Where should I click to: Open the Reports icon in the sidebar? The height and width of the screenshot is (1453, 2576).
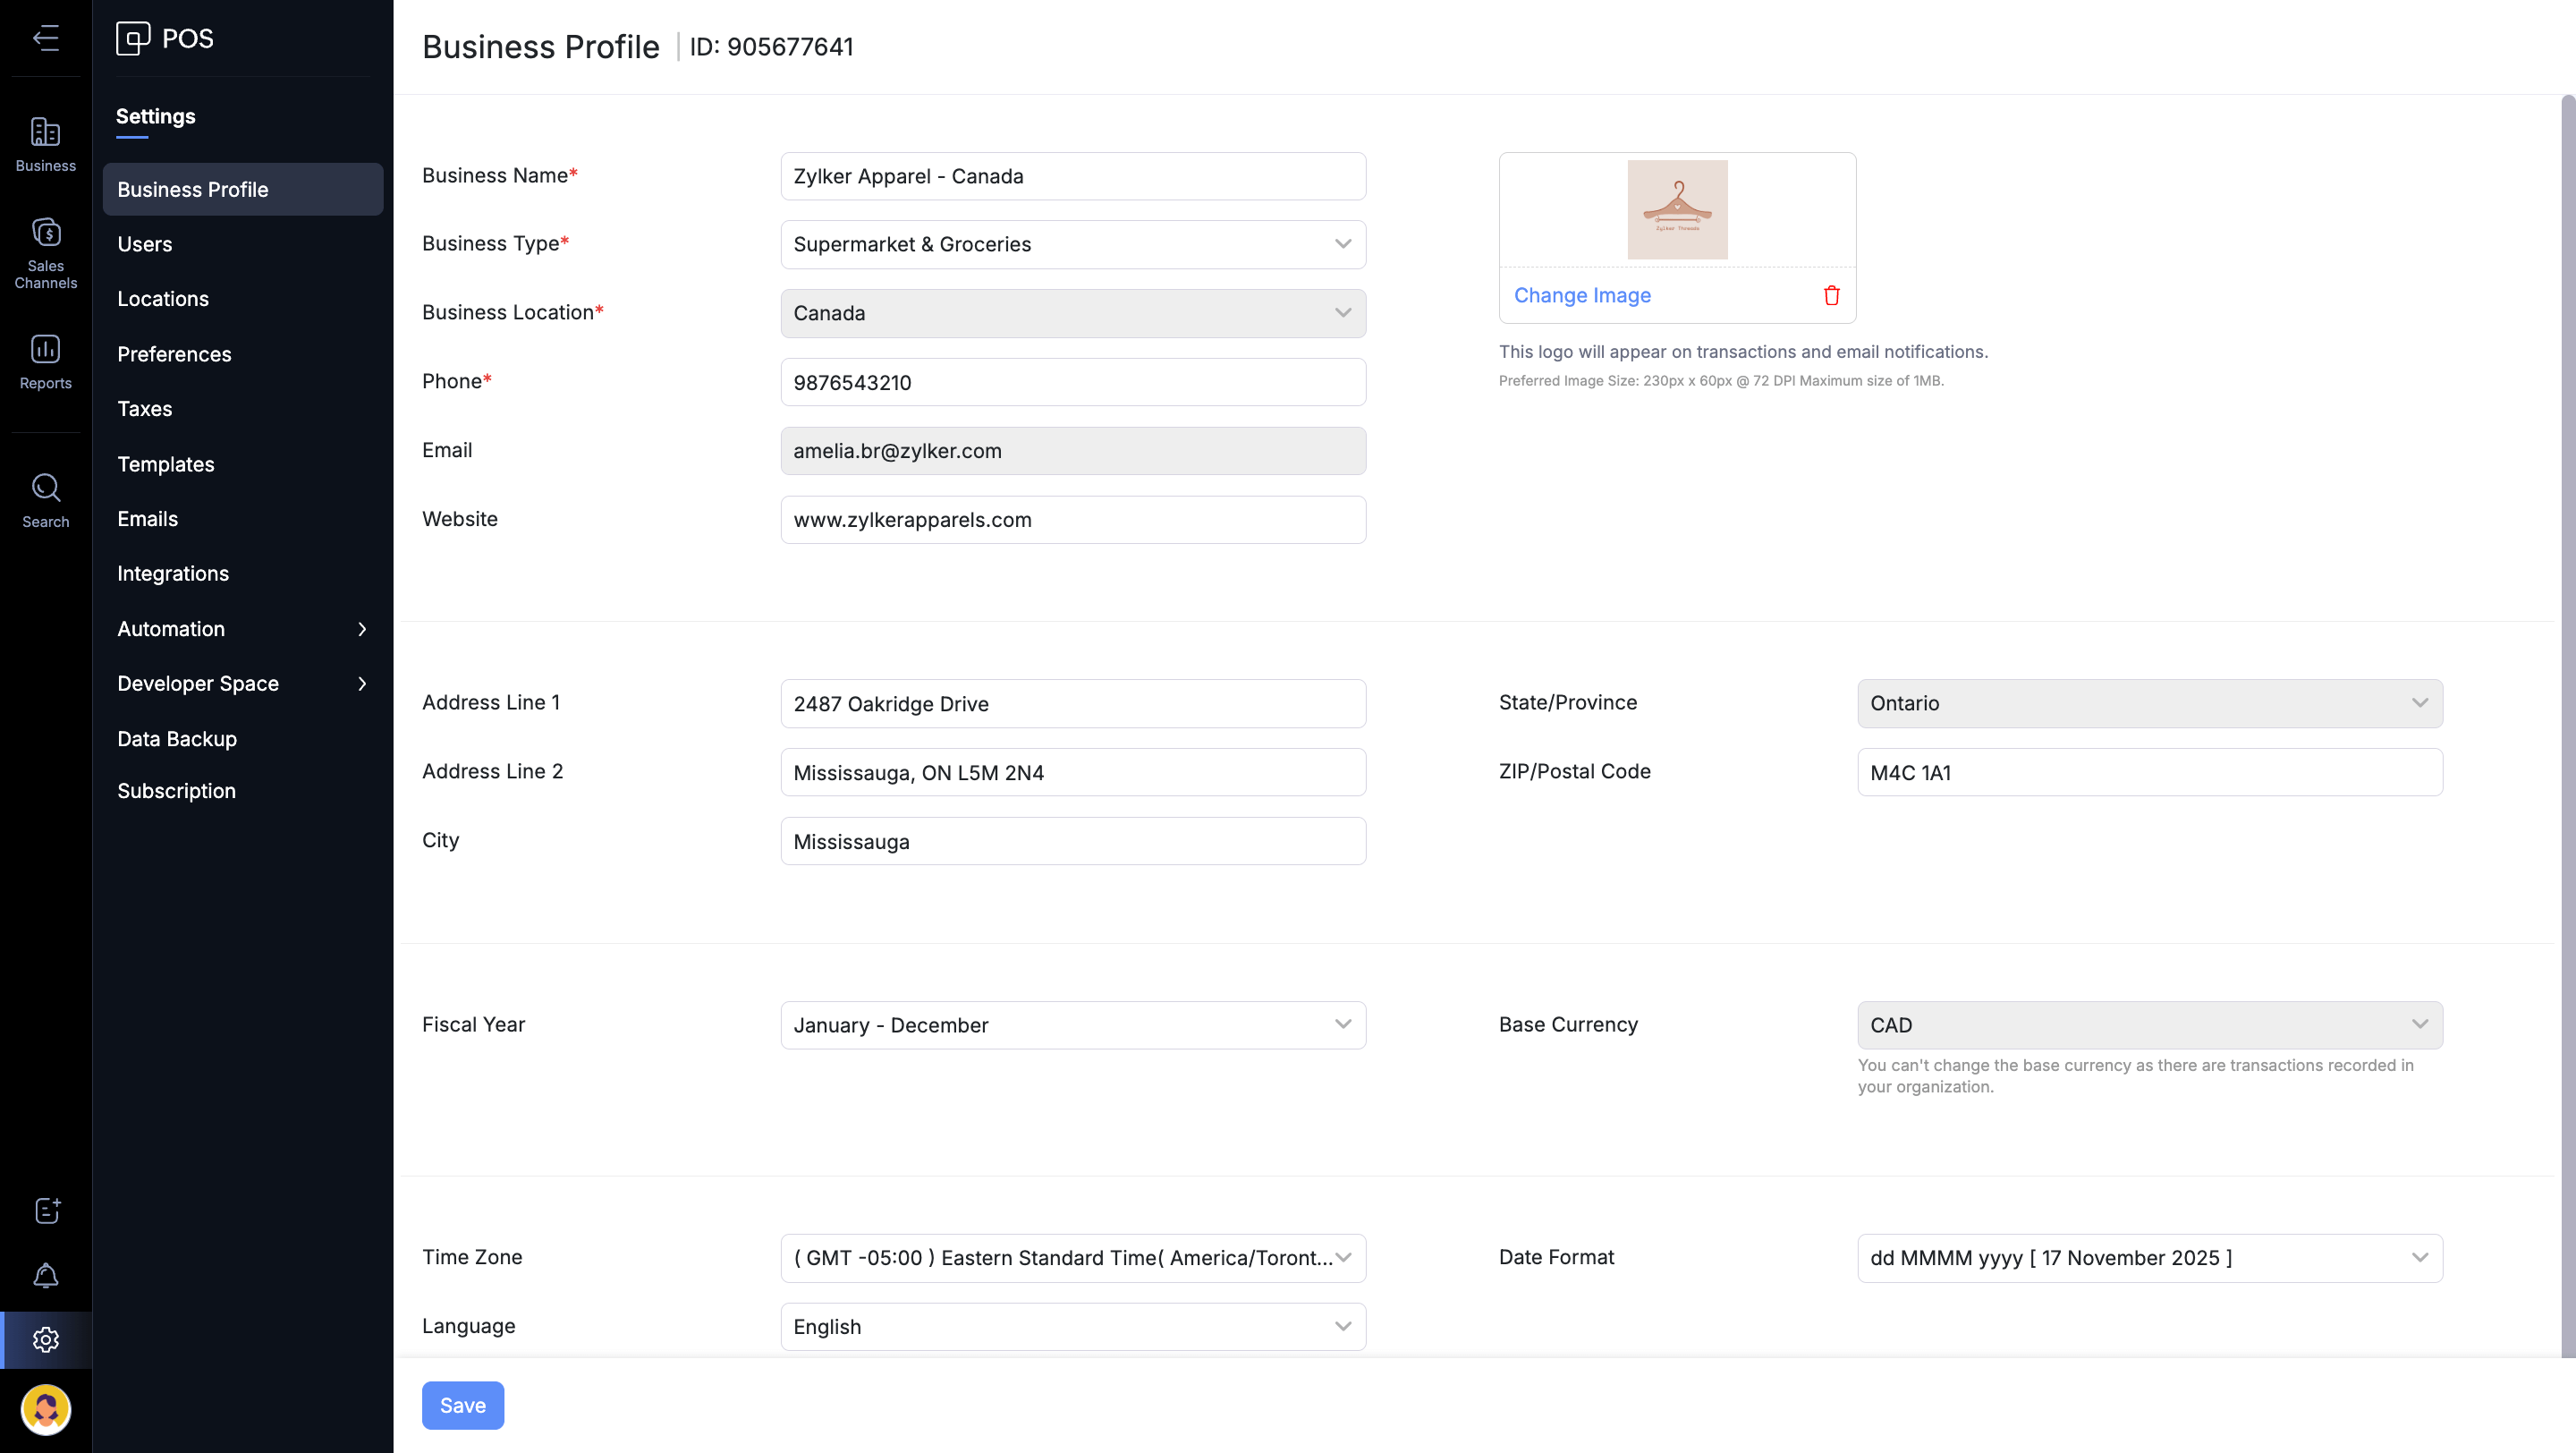(45, 361)
